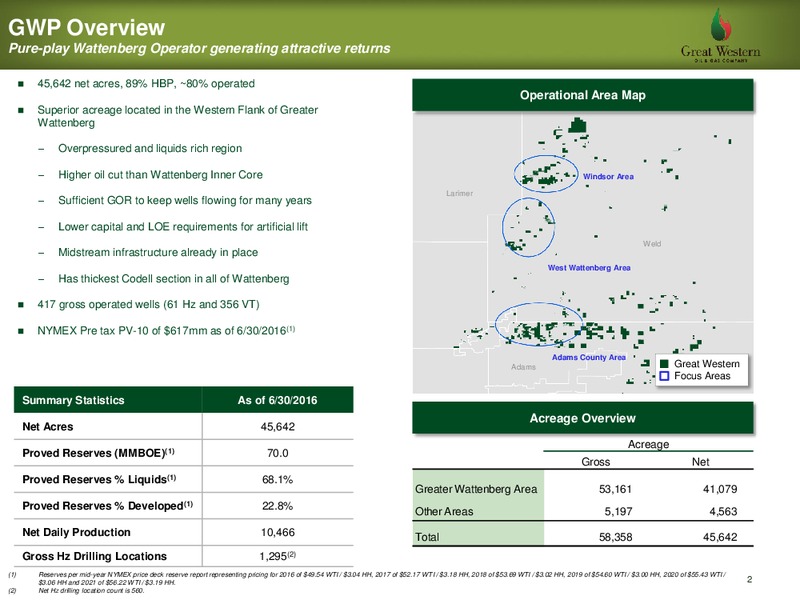Click footnote (1) about NYMEX price deck
The height and width of the screenshot is (600, 800).
(x=367, y=578)
